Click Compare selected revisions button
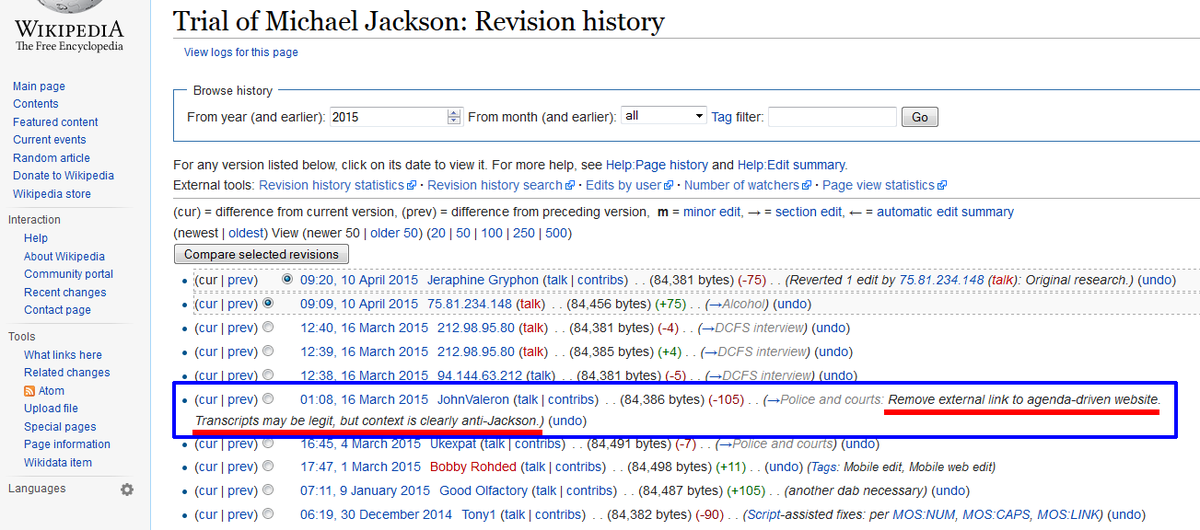Screen dimensions: 1200x530 262,254
